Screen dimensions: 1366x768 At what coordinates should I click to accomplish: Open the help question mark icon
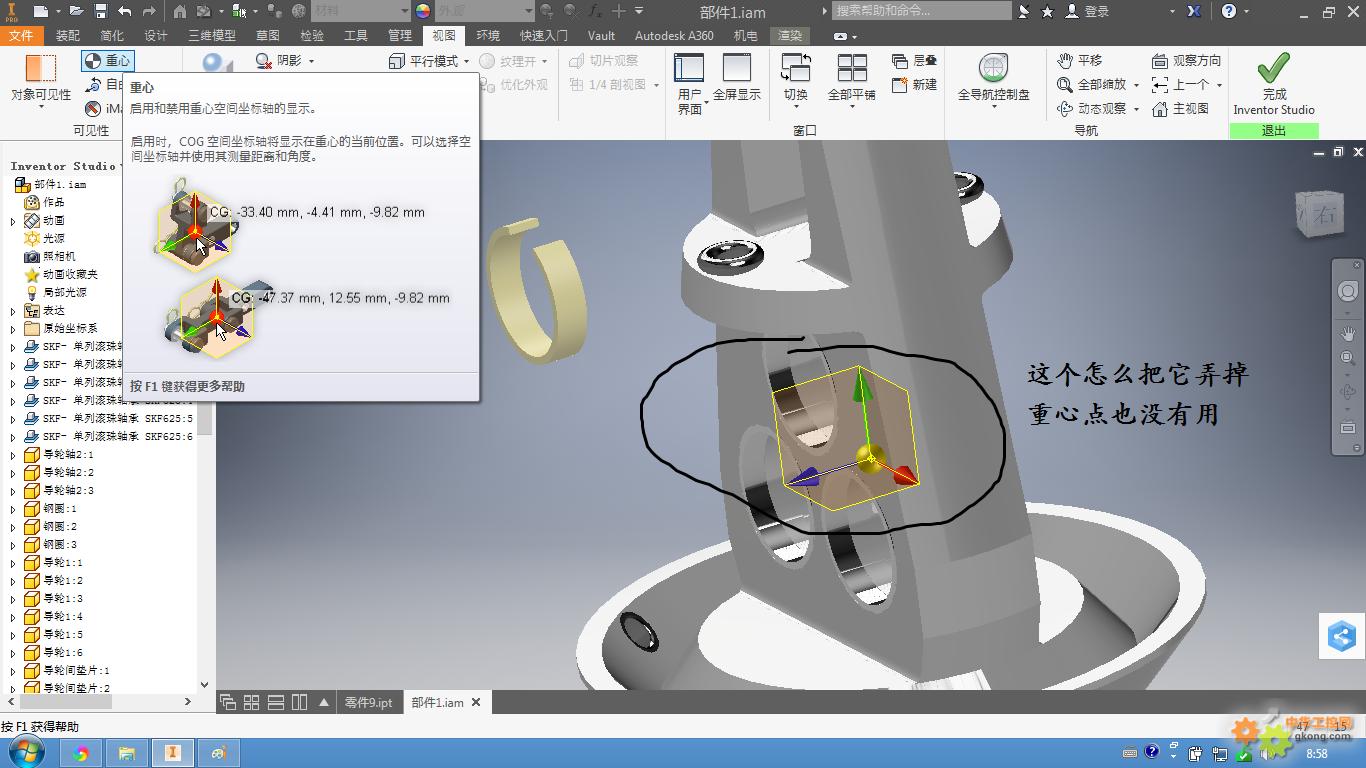[1230, 11]
